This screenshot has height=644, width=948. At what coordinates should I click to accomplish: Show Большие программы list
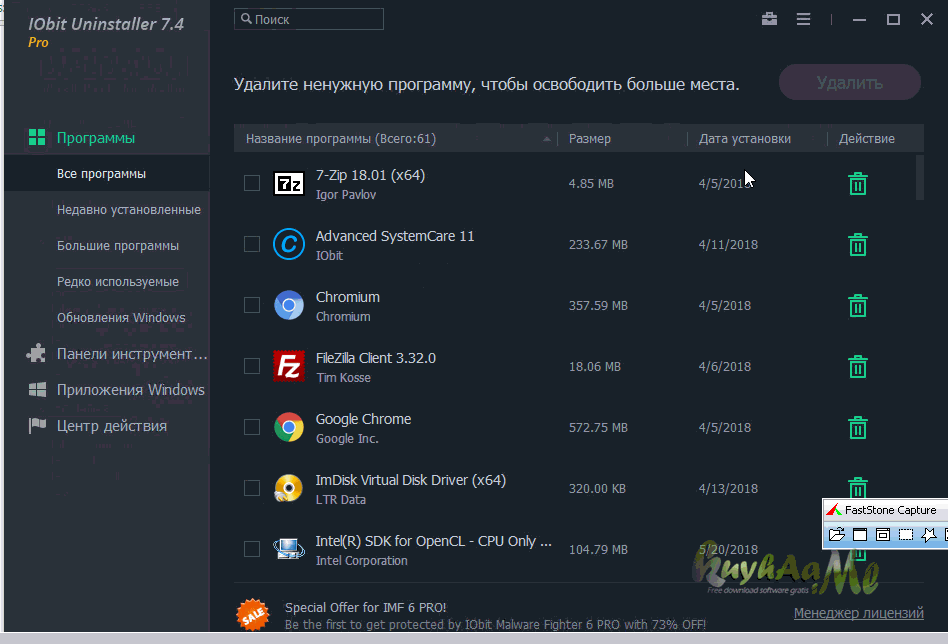(x=118, y=246)
